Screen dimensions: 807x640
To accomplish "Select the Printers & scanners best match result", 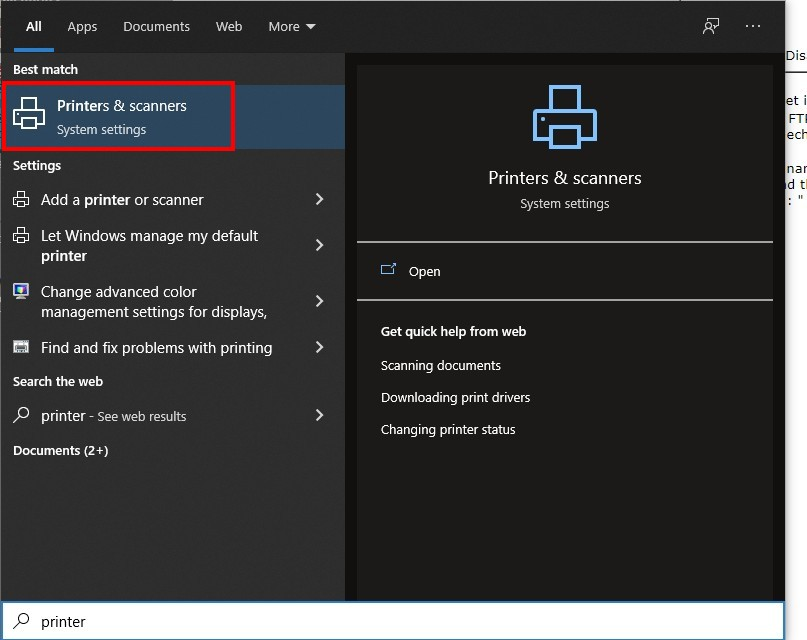I will pyautogui.click(x=173, y=117).
